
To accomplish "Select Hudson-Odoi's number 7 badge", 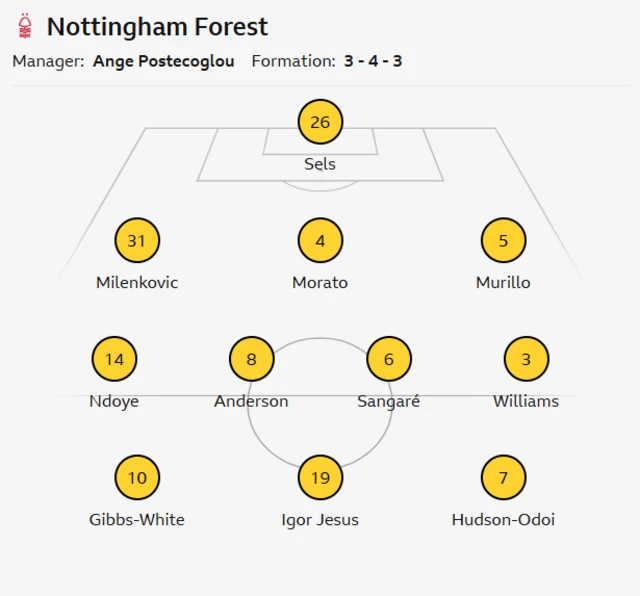I will click(503, 478).
